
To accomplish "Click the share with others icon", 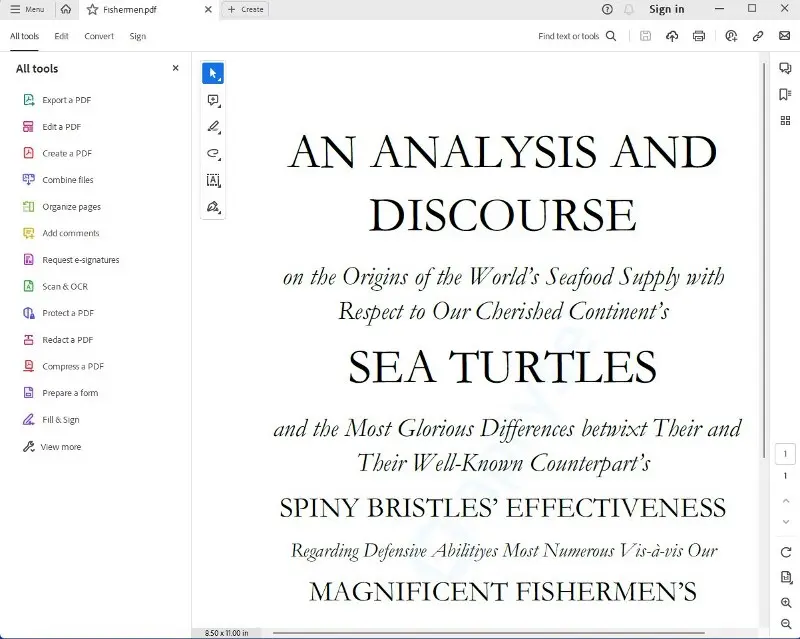I will click(731, 36).
